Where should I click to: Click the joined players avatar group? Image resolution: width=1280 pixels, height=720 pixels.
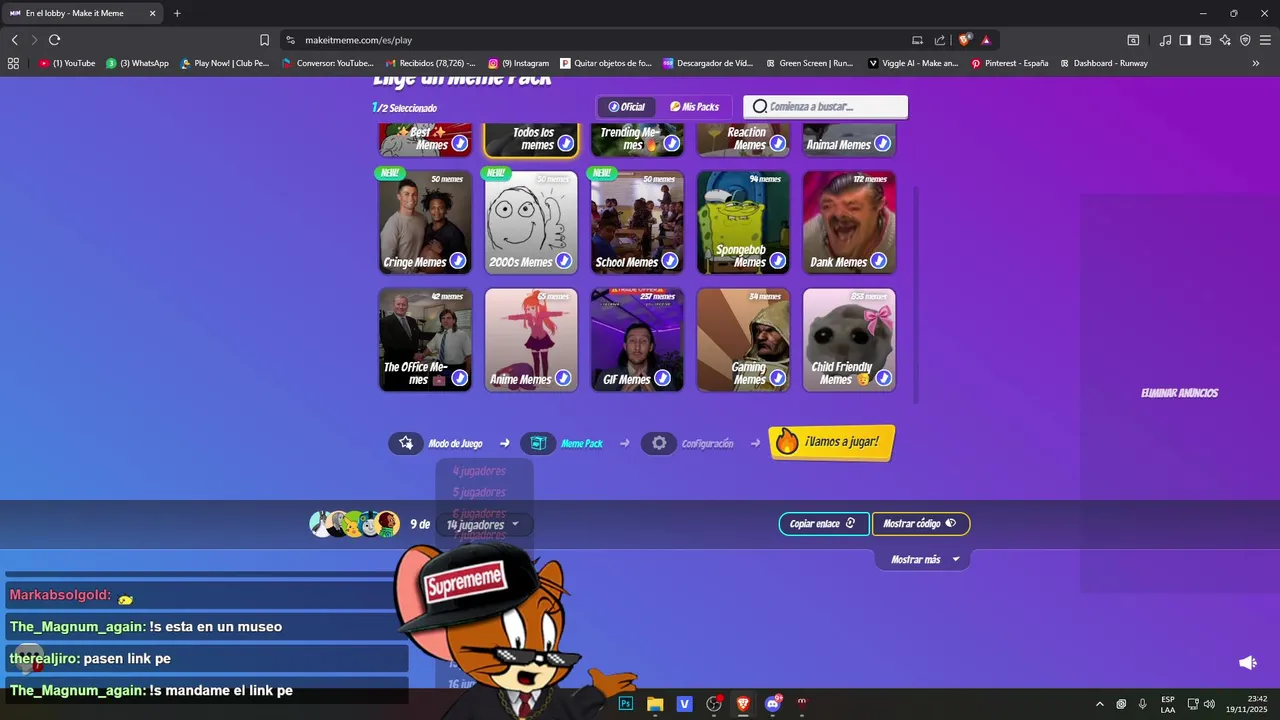(354, 524)
